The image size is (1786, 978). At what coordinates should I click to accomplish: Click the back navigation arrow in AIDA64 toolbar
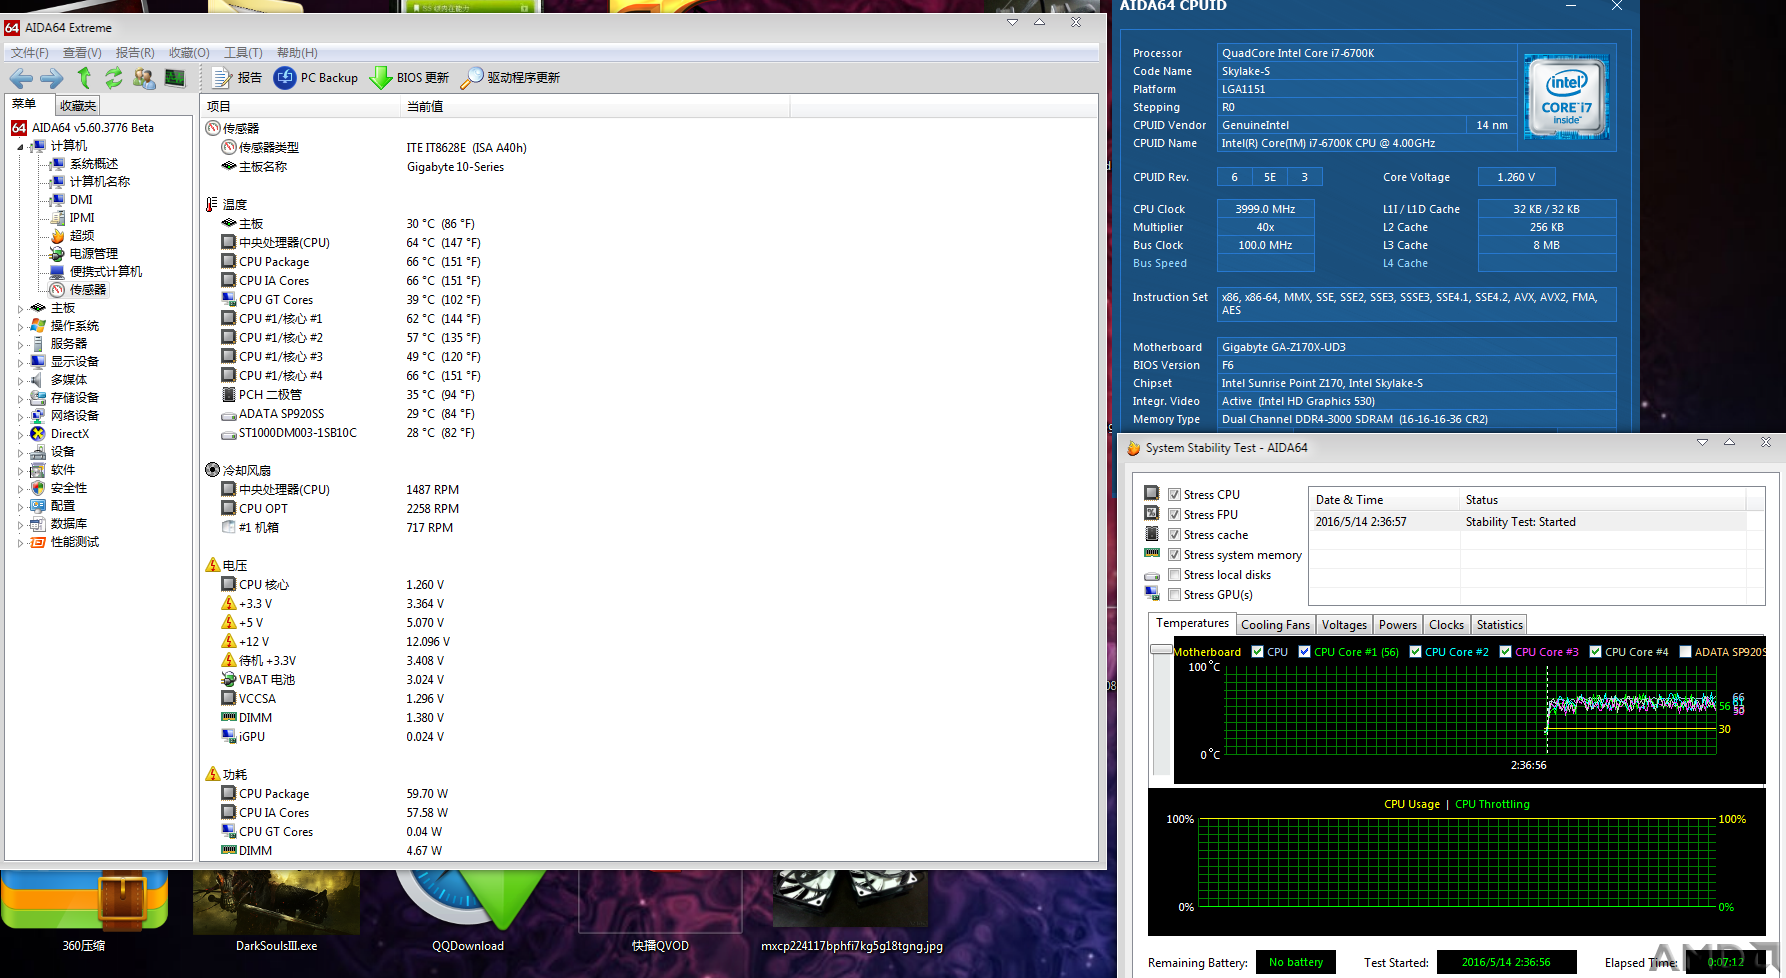click(x=21, y=78)
